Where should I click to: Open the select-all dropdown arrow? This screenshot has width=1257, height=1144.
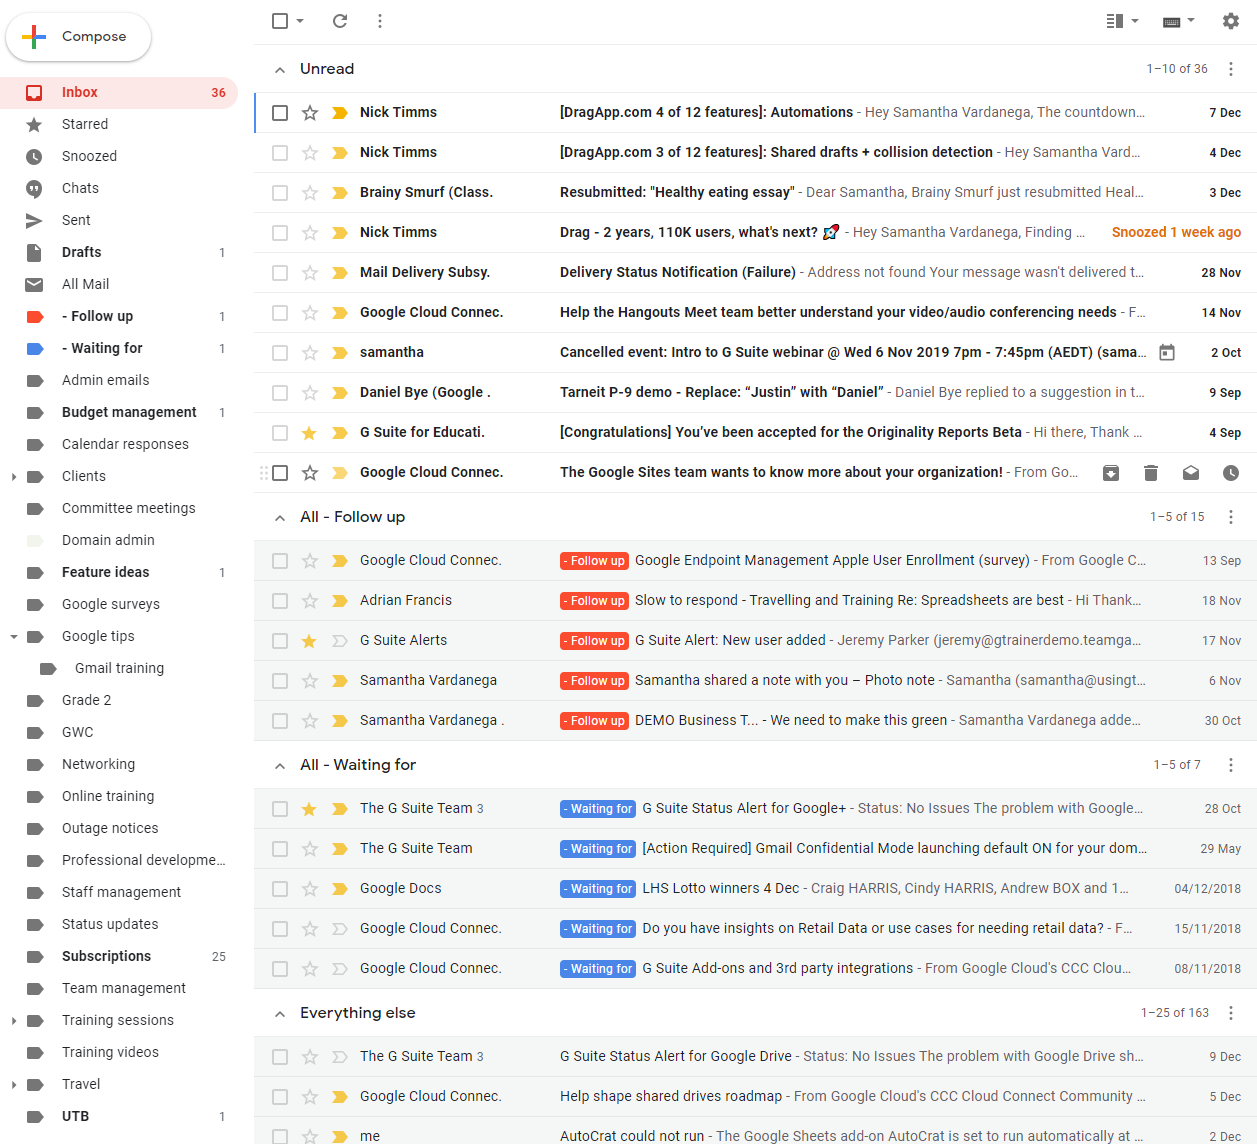pyautogui.click(x=300, y=21)
